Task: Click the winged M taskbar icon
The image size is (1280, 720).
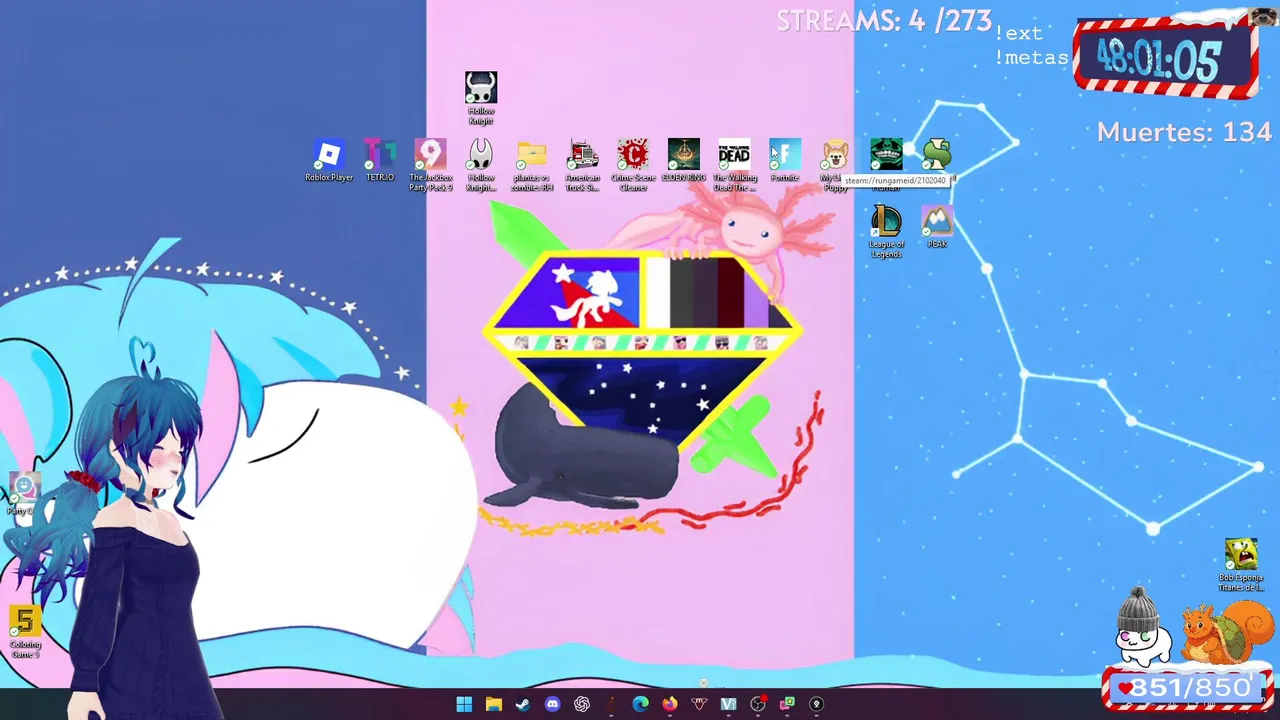Action: [x=699, y=704]
